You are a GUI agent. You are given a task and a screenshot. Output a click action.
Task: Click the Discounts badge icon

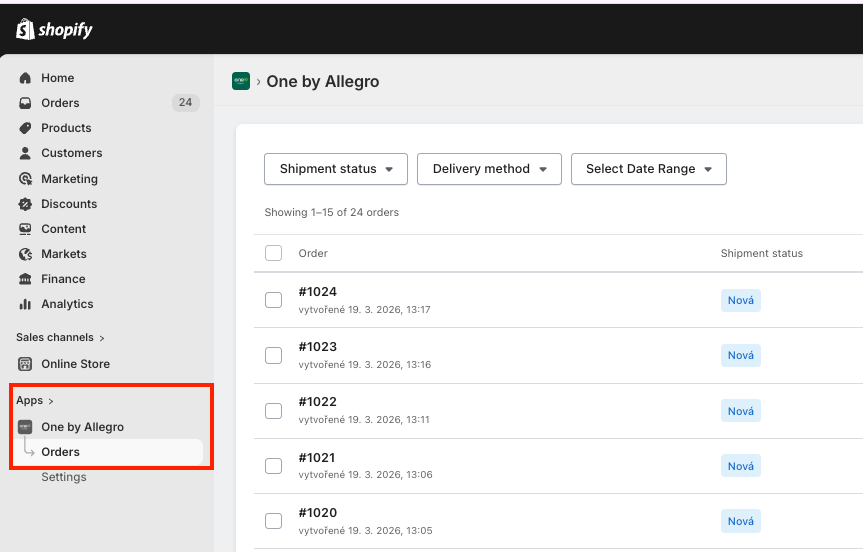coord(25,204)
